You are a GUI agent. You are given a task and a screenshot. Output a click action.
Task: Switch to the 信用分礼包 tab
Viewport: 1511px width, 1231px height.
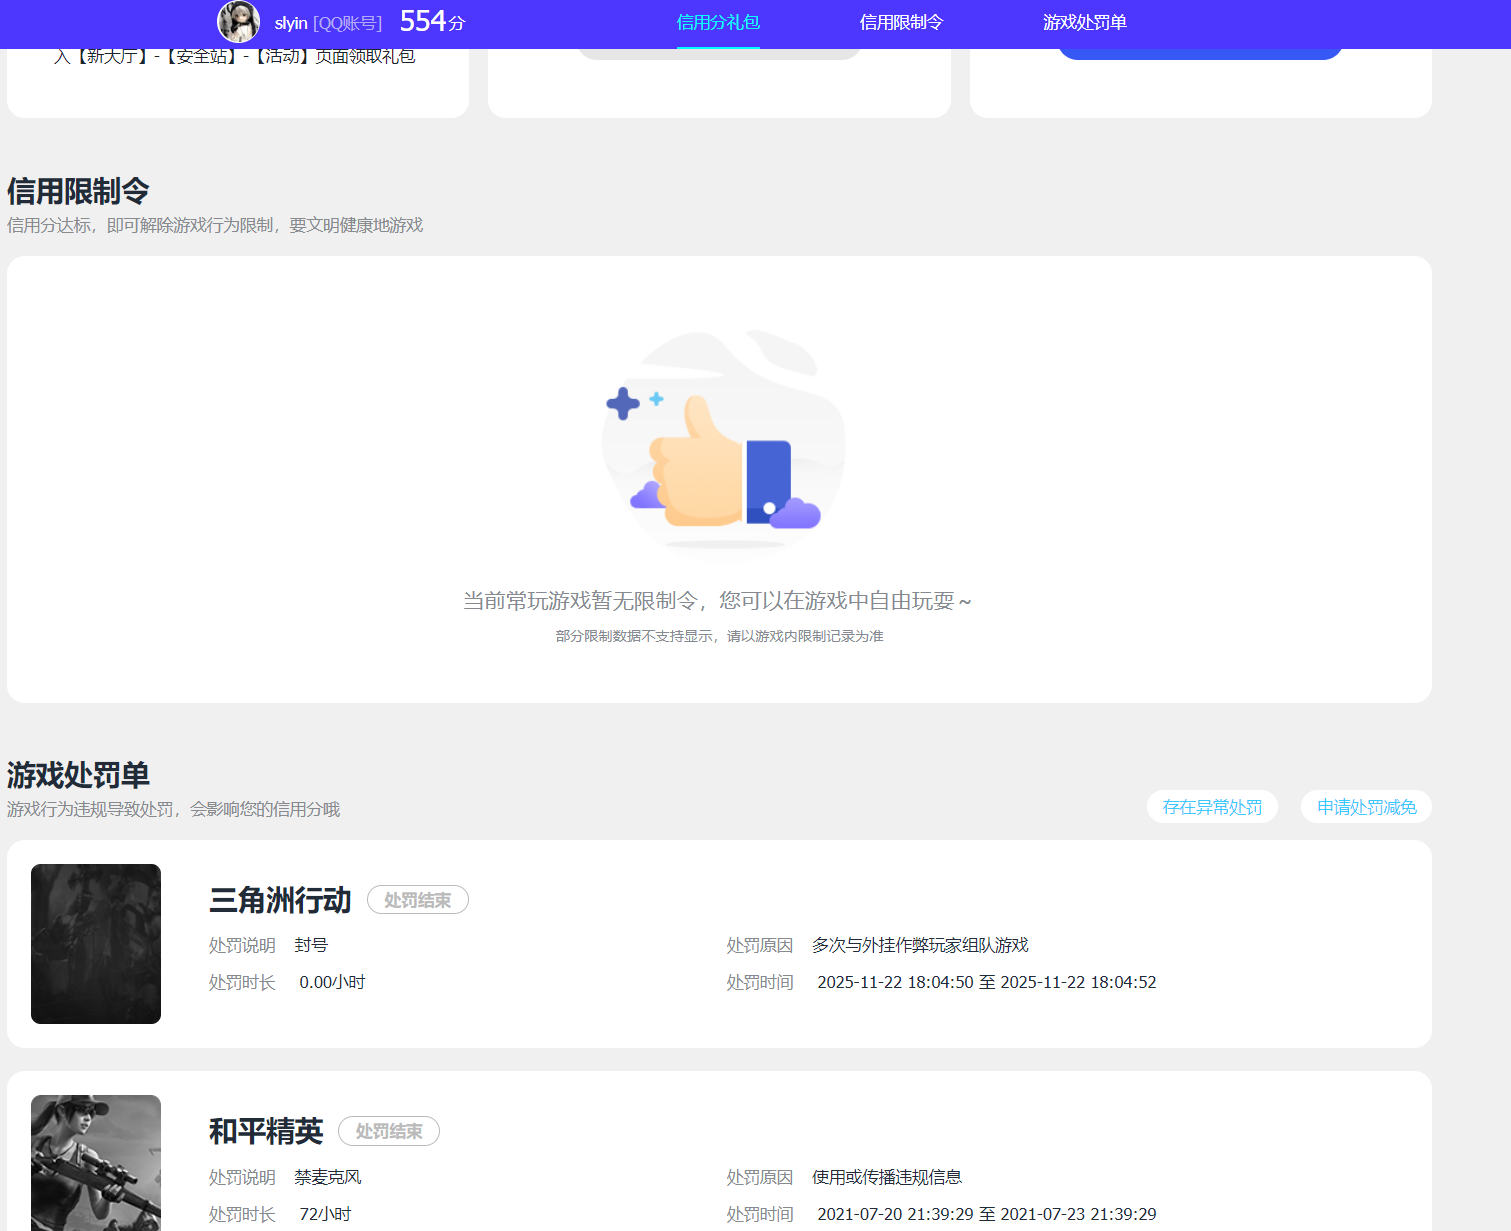[x=718, y=22]
